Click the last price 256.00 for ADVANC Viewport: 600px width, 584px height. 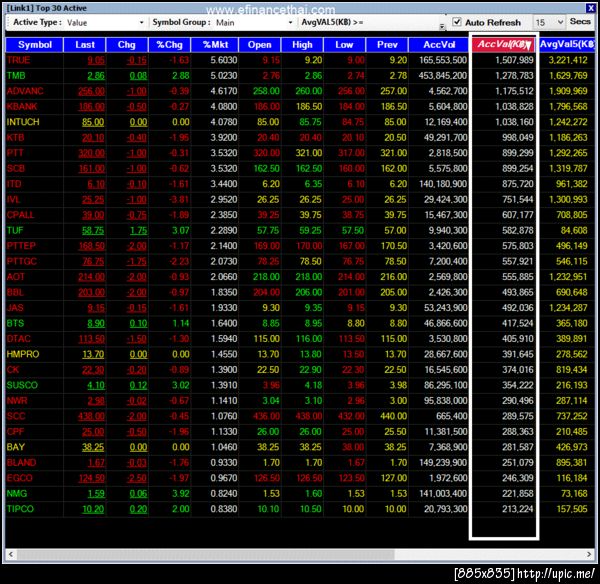click(x=91, y=91)
